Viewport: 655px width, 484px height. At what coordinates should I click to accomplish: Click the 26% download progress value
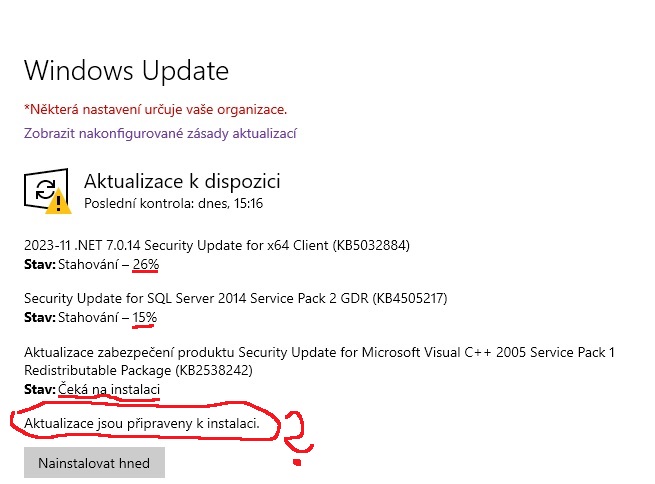[146, 264]
